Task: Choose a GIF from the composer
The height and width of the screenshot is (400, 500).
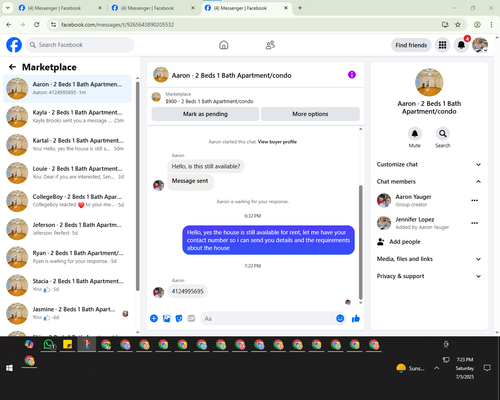Action: [191, 318]
